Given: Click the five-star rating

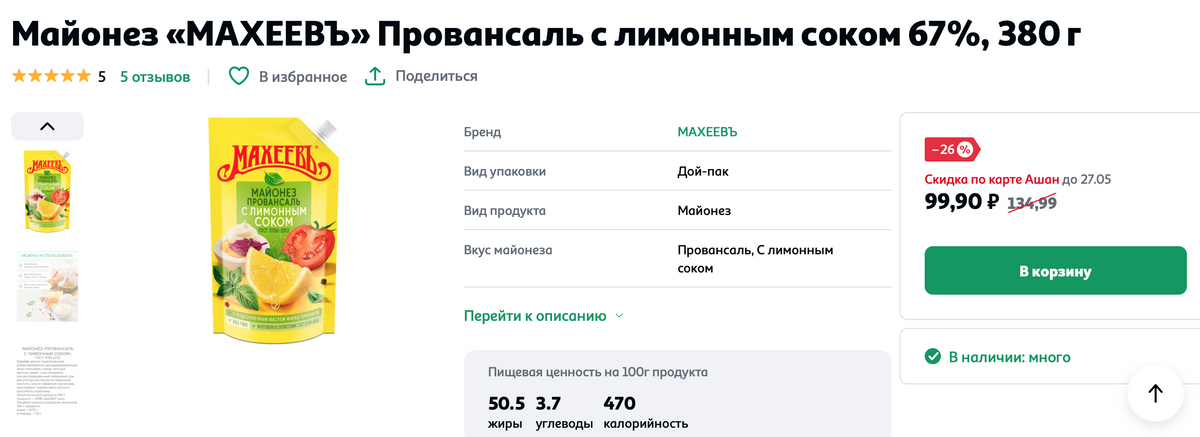Looking at the screenshot, I should 51,76.
